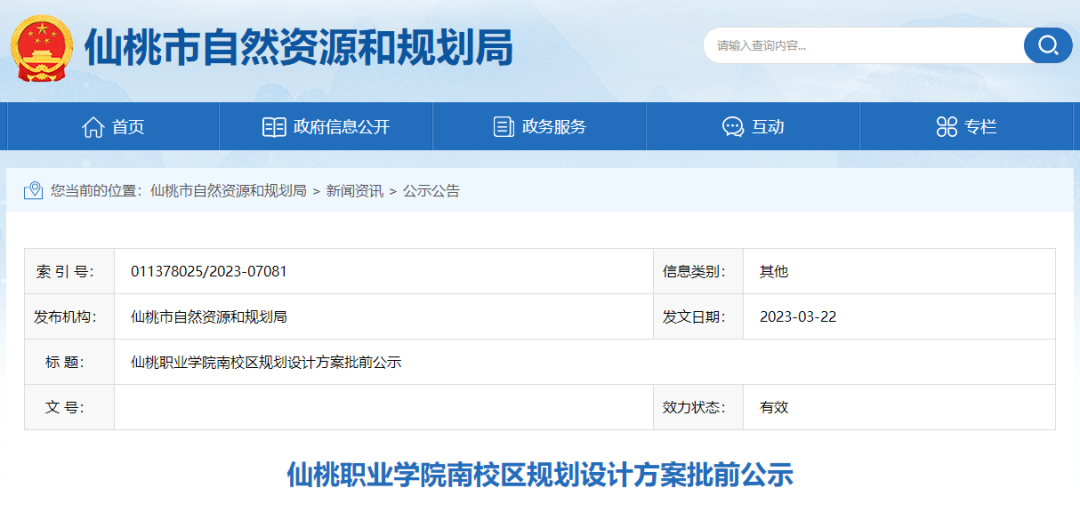
Task: Open the 首页 menu item
Action: coord(113,127)
